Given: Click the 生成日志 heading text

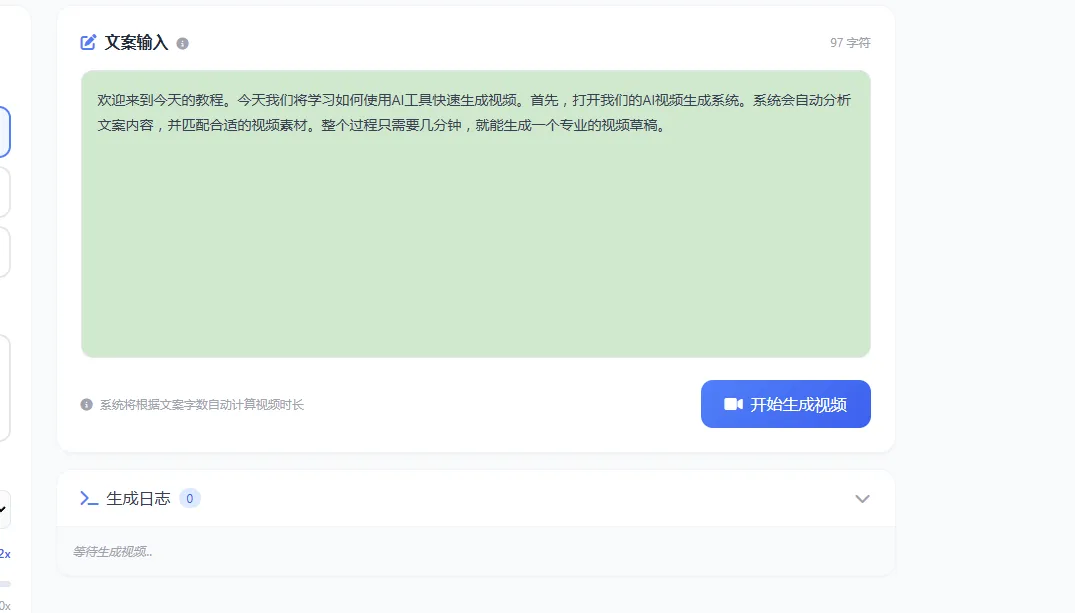Looking at the screenshot, I should [x=138, y=498].
